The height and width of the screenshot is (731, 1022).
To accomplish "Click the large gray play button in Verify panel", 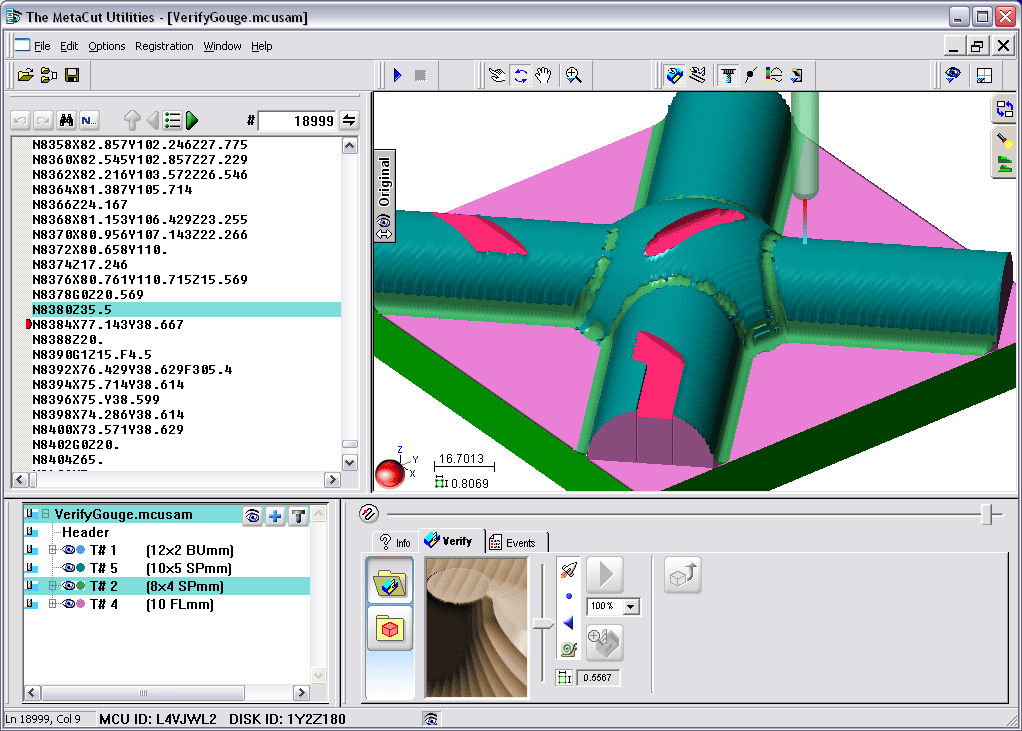I will pyautogui.click(x=605, y=575).
